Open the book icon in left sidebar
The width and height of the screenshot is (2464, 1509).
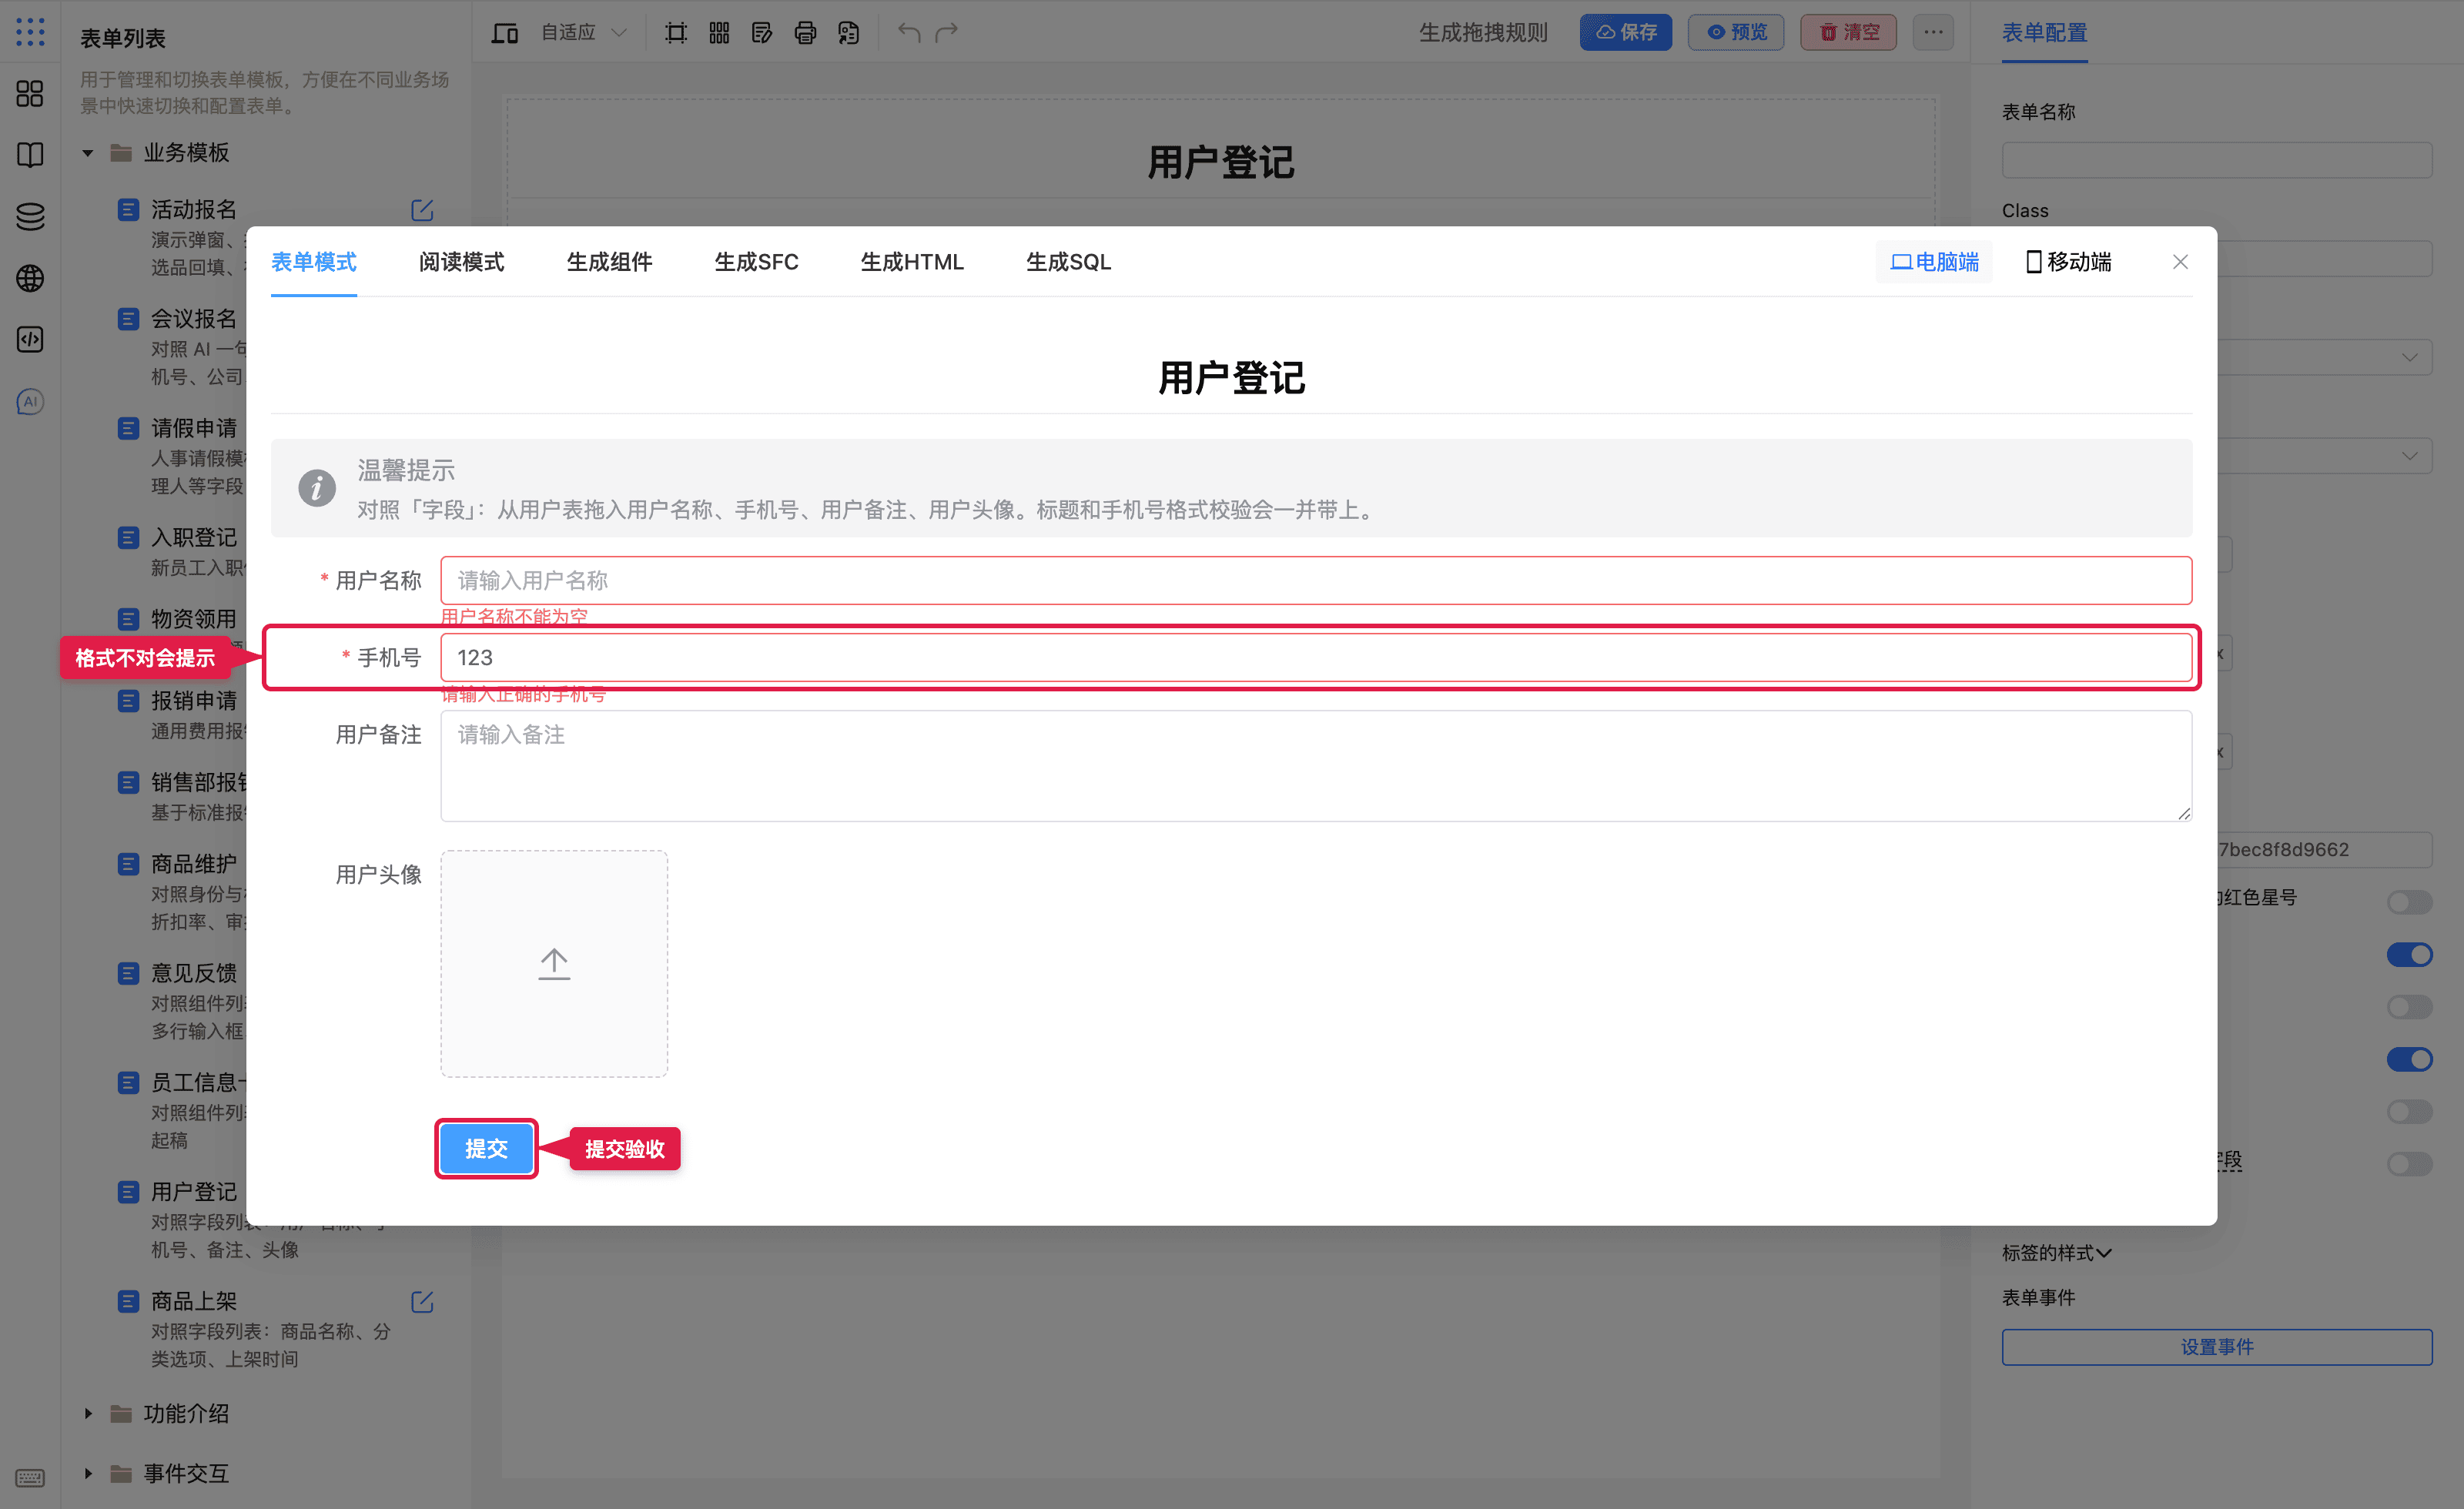point(30,155)
